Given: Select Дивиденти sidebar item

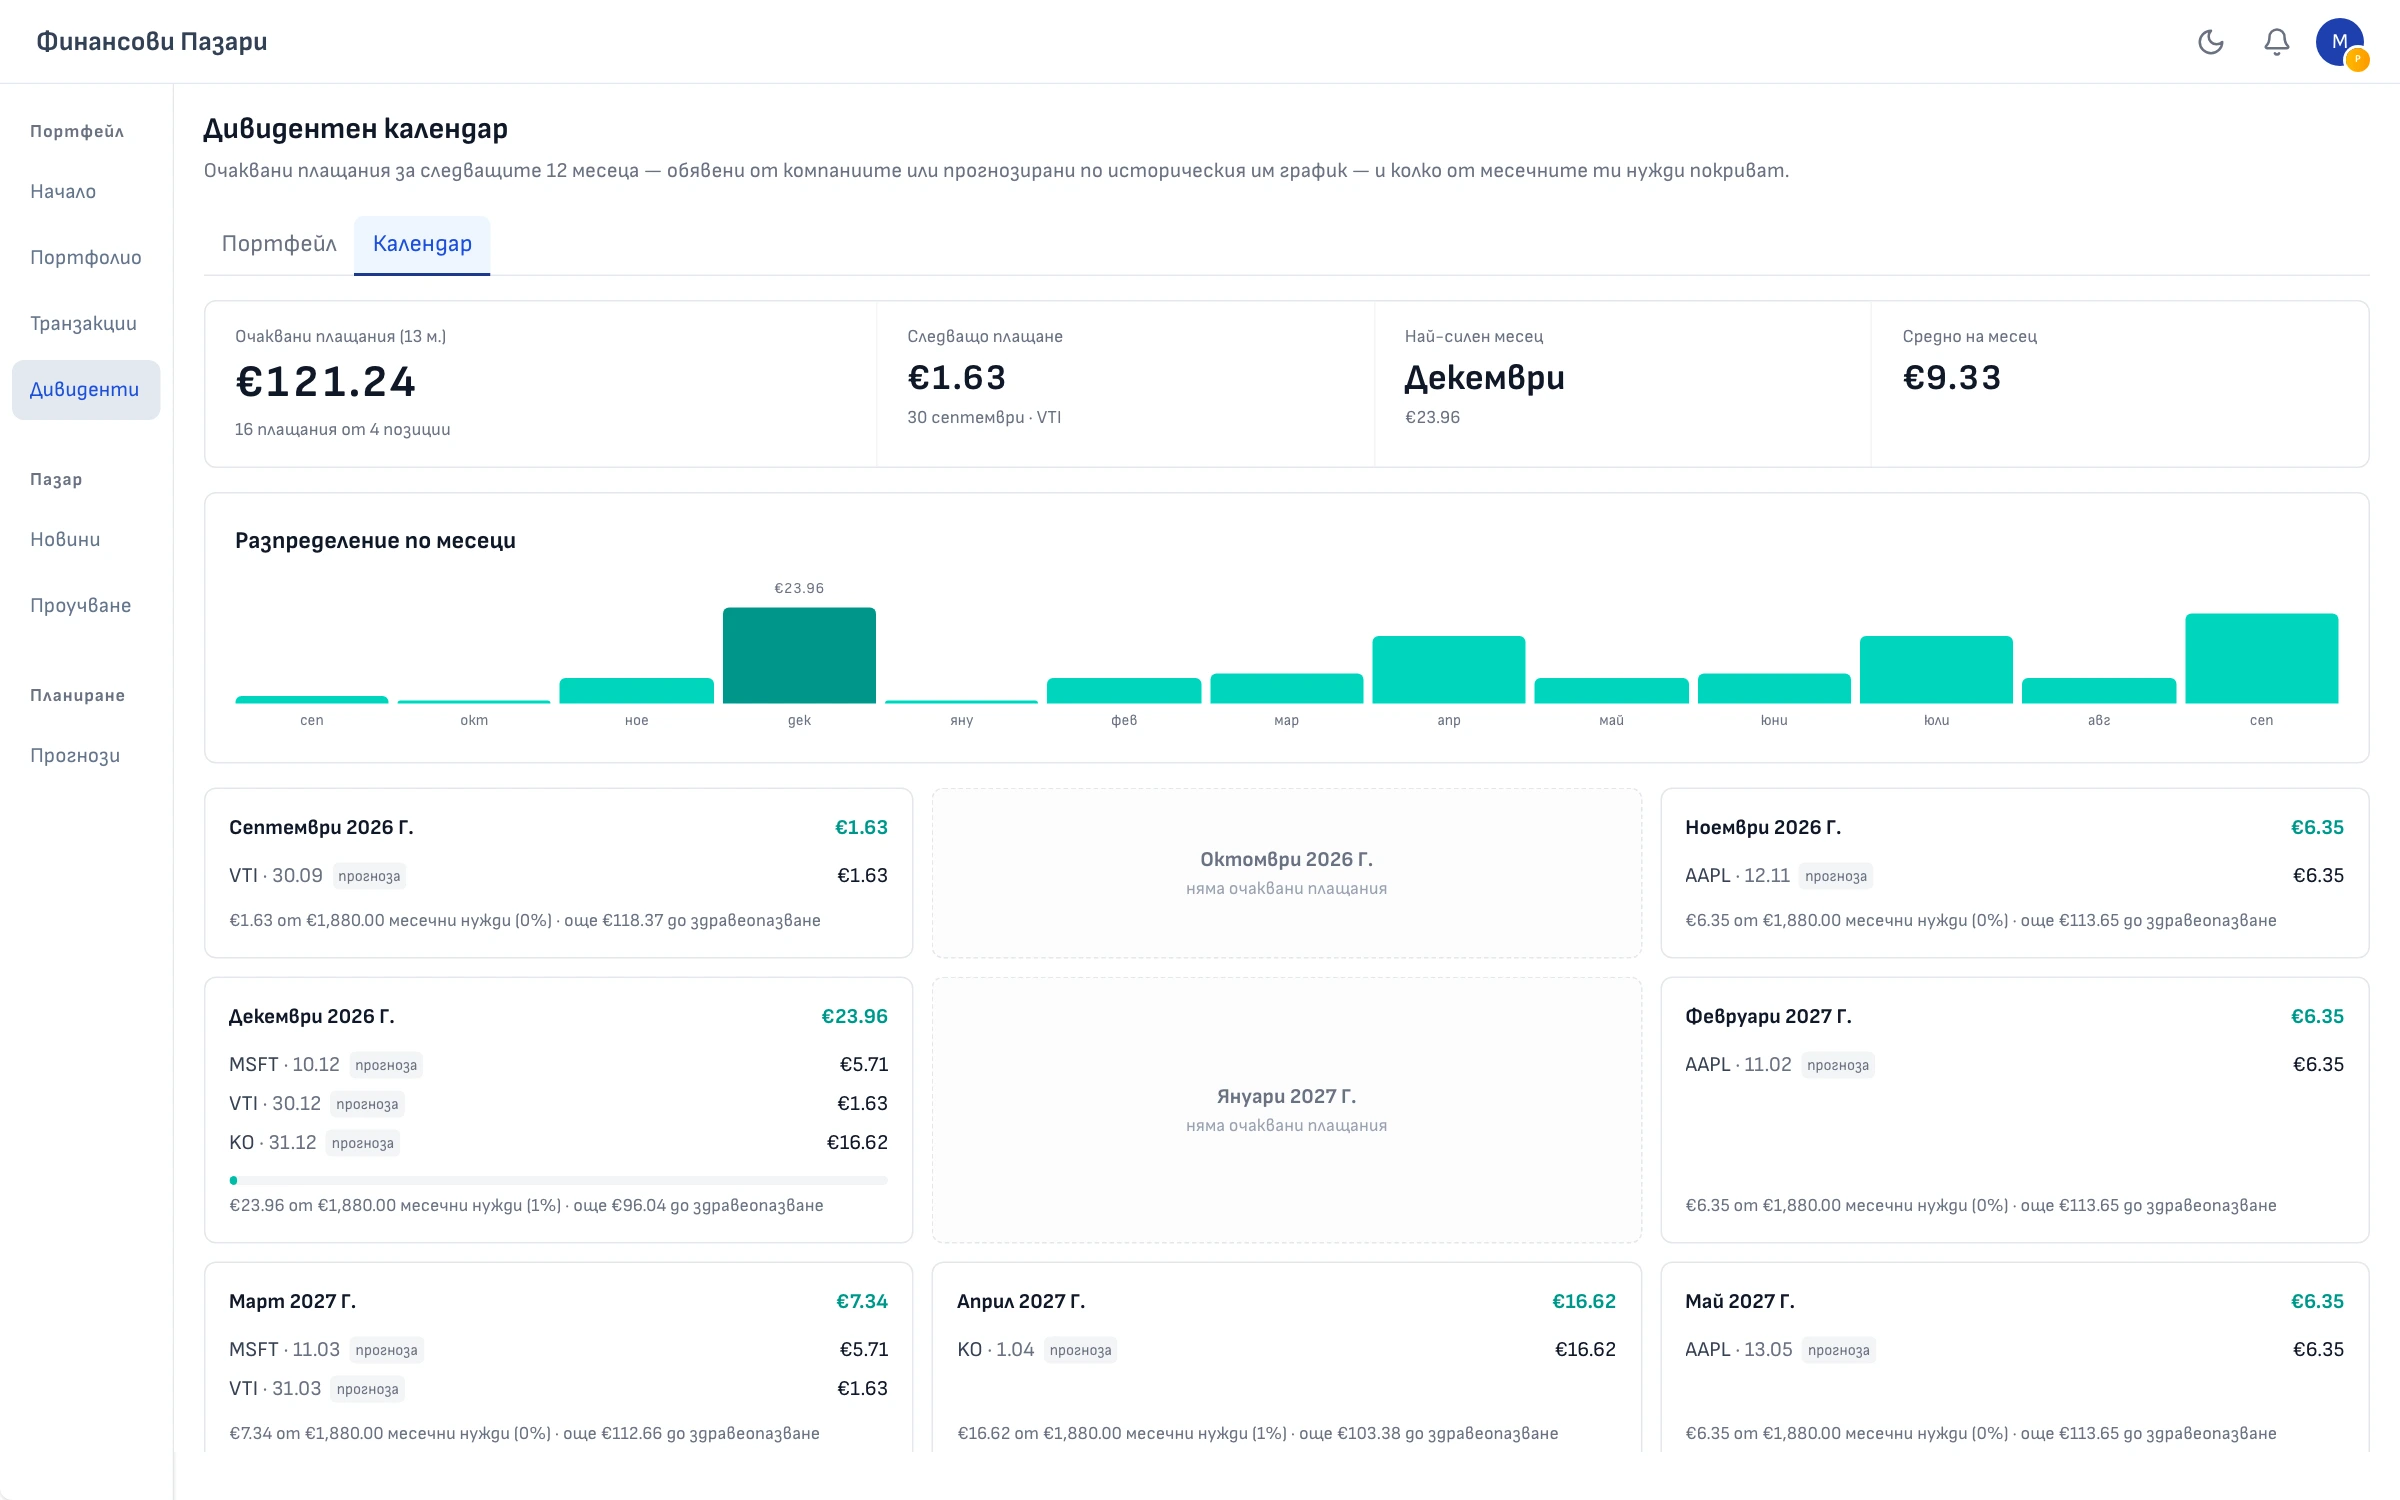Looking at the screenshot, I should [86, 389].
